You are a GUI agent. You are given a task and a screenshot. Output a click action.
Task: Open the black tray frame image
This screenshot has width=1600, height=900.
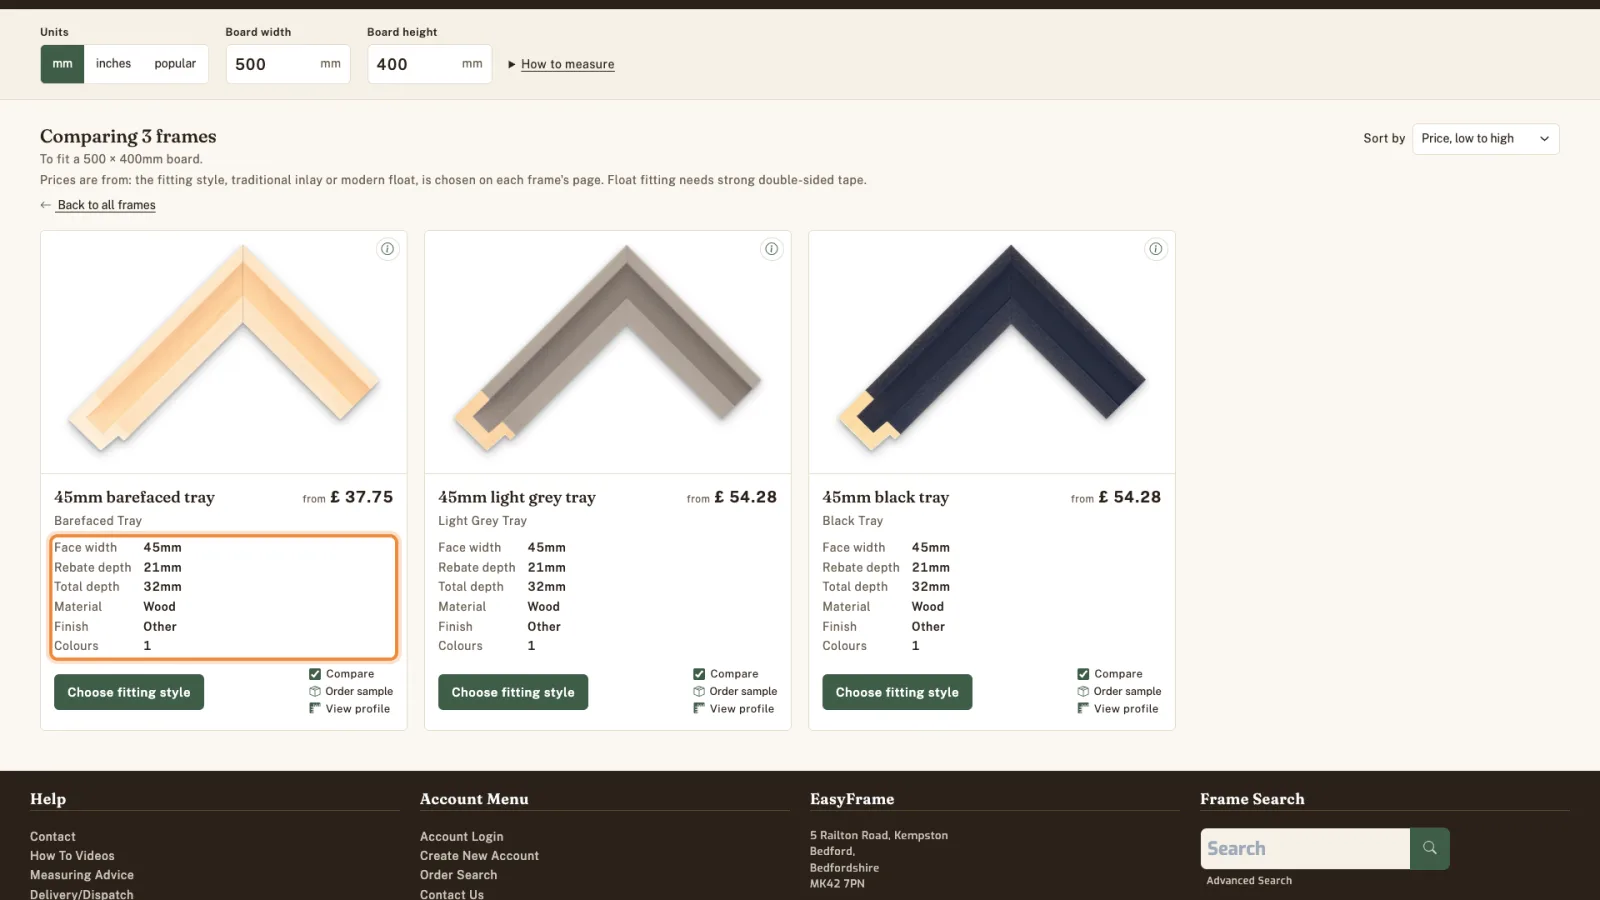tap(992, 352)
